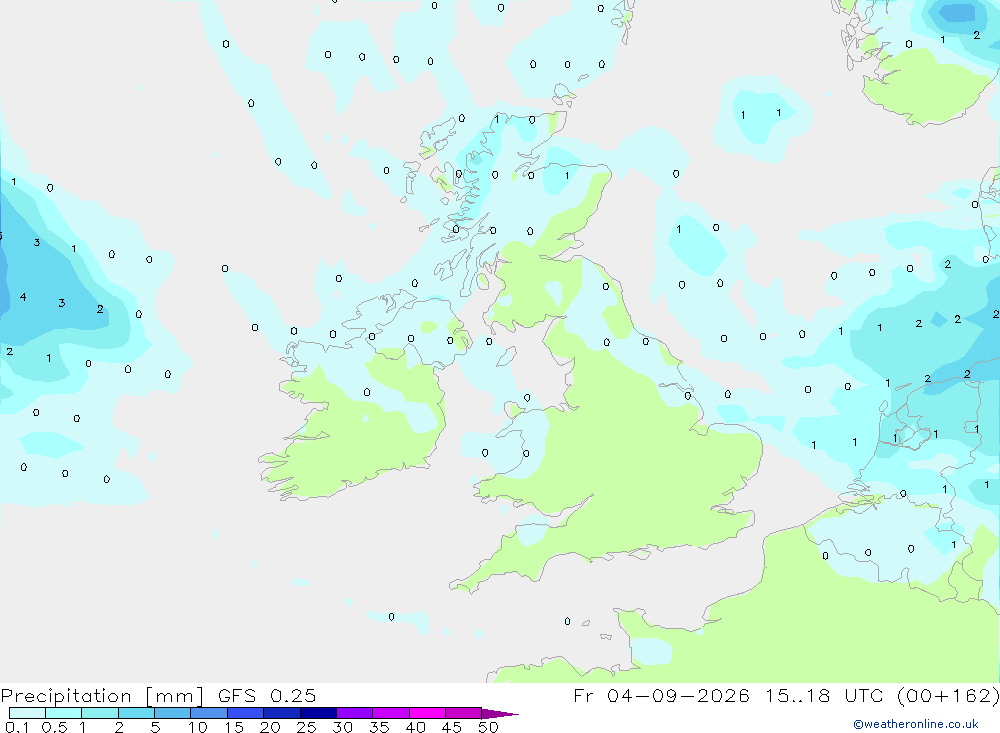This screenshot has height=733, width=1000.
Task: Click the 45–50 mm legend swatch
Action: click(464, 713)
